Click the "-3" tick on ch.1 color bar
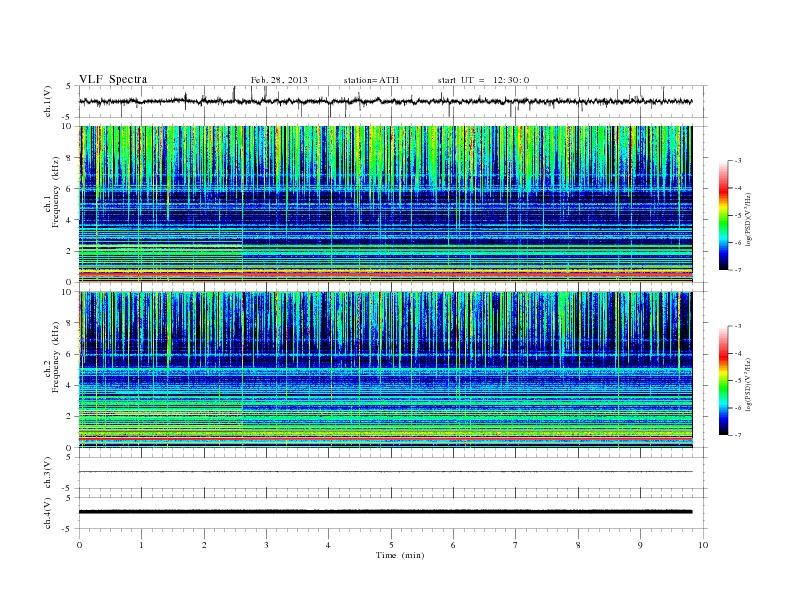This screenshot has height=612, width=792. 738,161
